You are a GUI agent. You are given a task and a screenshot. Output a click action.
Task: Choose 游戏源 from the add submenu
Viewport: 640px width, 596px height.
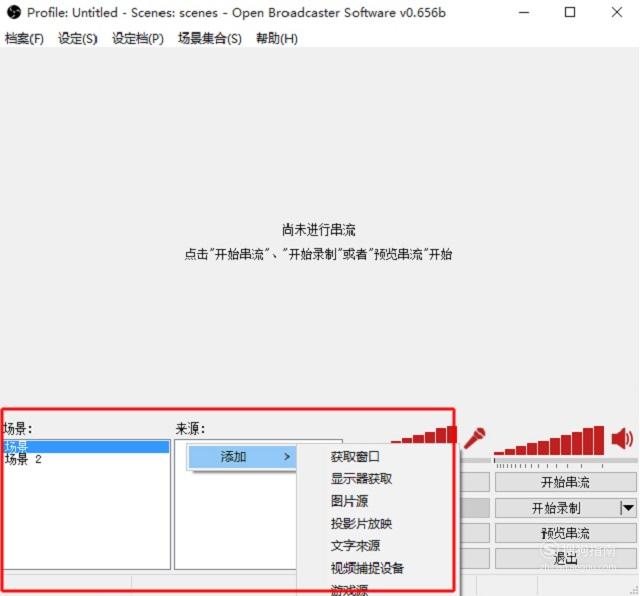point(349,590)
